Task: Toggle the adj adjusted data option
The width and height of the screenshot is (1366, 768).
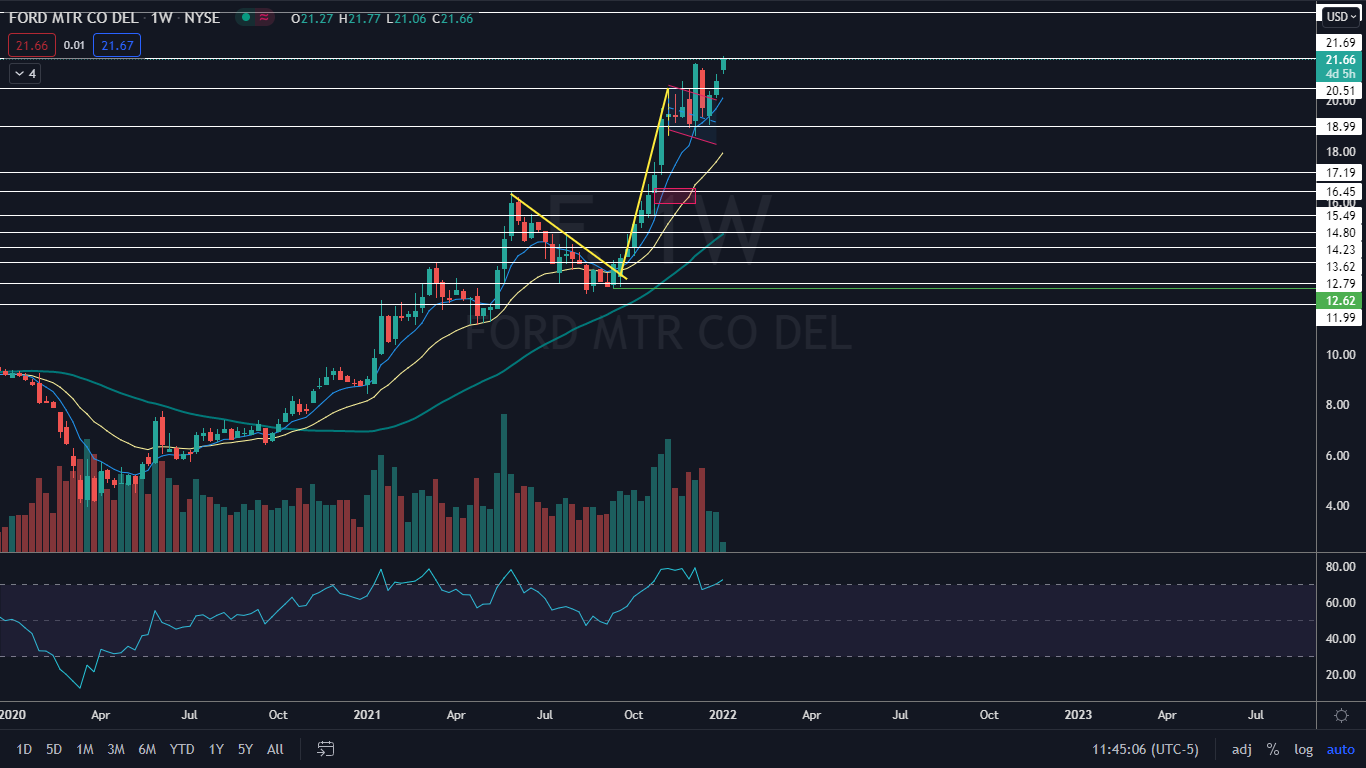Action: pos(1241,749)
